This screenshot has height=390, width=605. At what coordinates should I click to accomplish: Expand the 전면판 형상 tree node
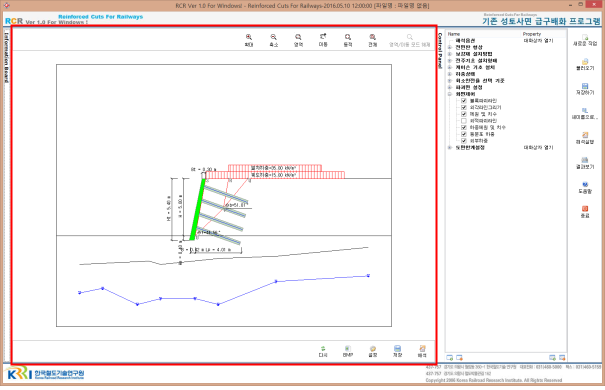450,47
